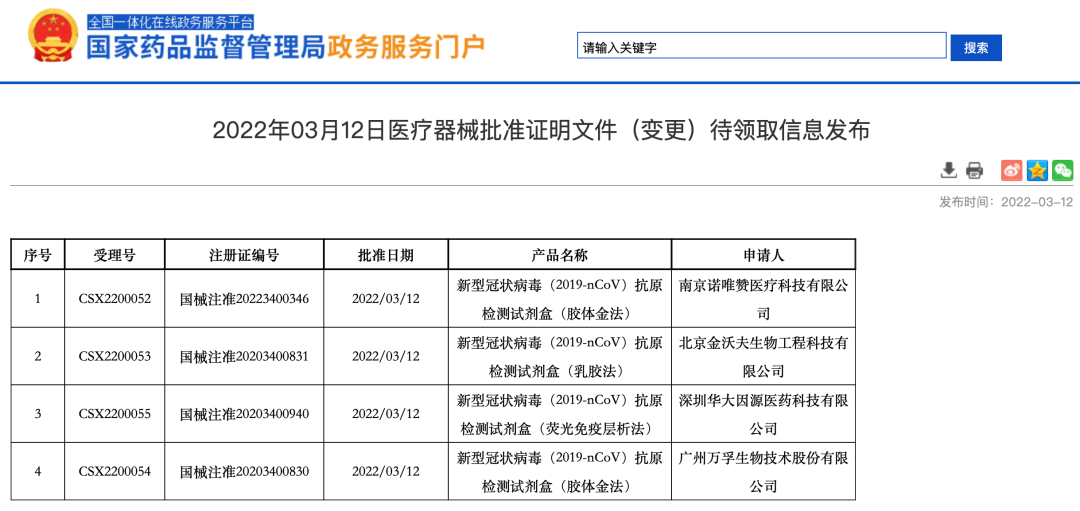
Task: Click the 序号 column header
Action: coord(38,255)
